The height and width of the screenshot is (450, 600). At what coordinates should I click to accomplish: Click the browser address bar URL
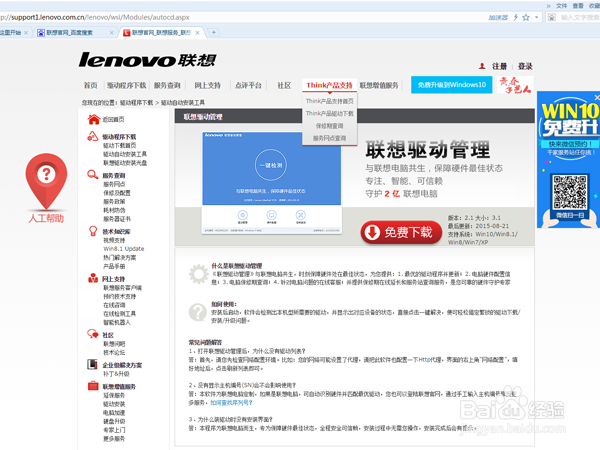point(95,17)
